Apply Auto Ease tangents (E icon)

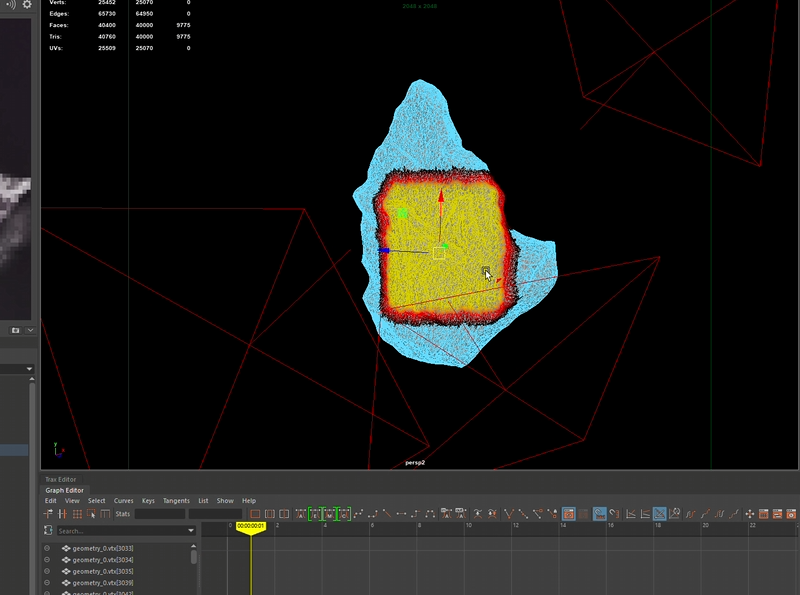(315, 514)
